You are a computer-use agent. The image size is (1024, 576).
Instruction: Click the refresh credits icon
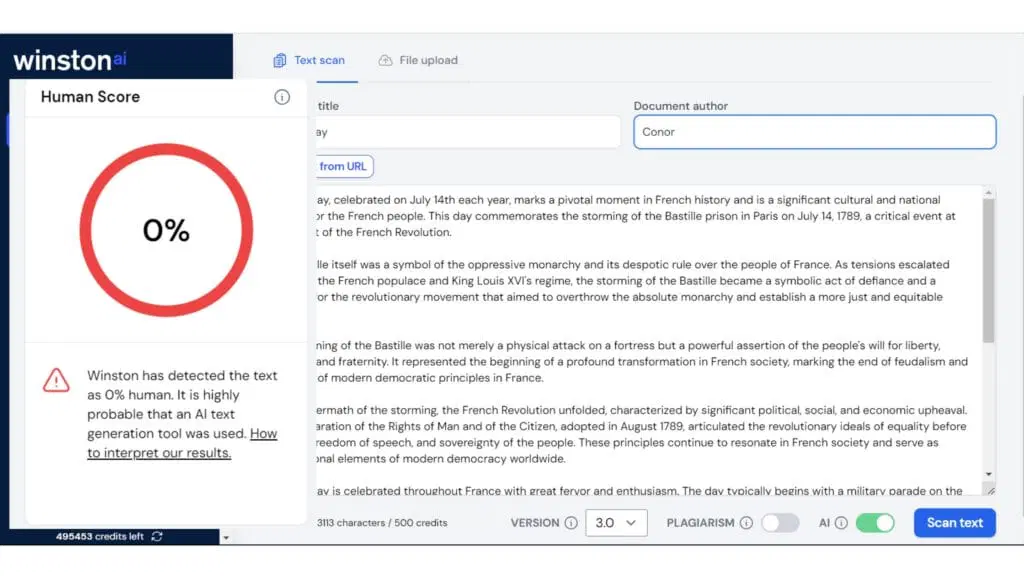157,536
